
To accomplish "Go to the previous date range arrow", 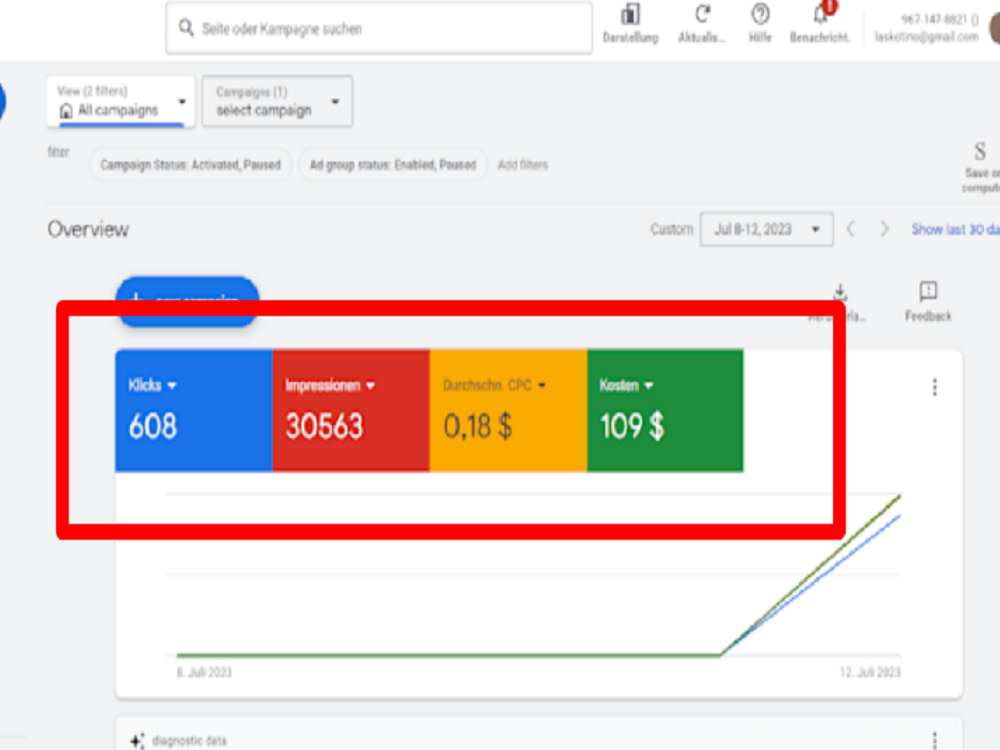I will point(850,229).
